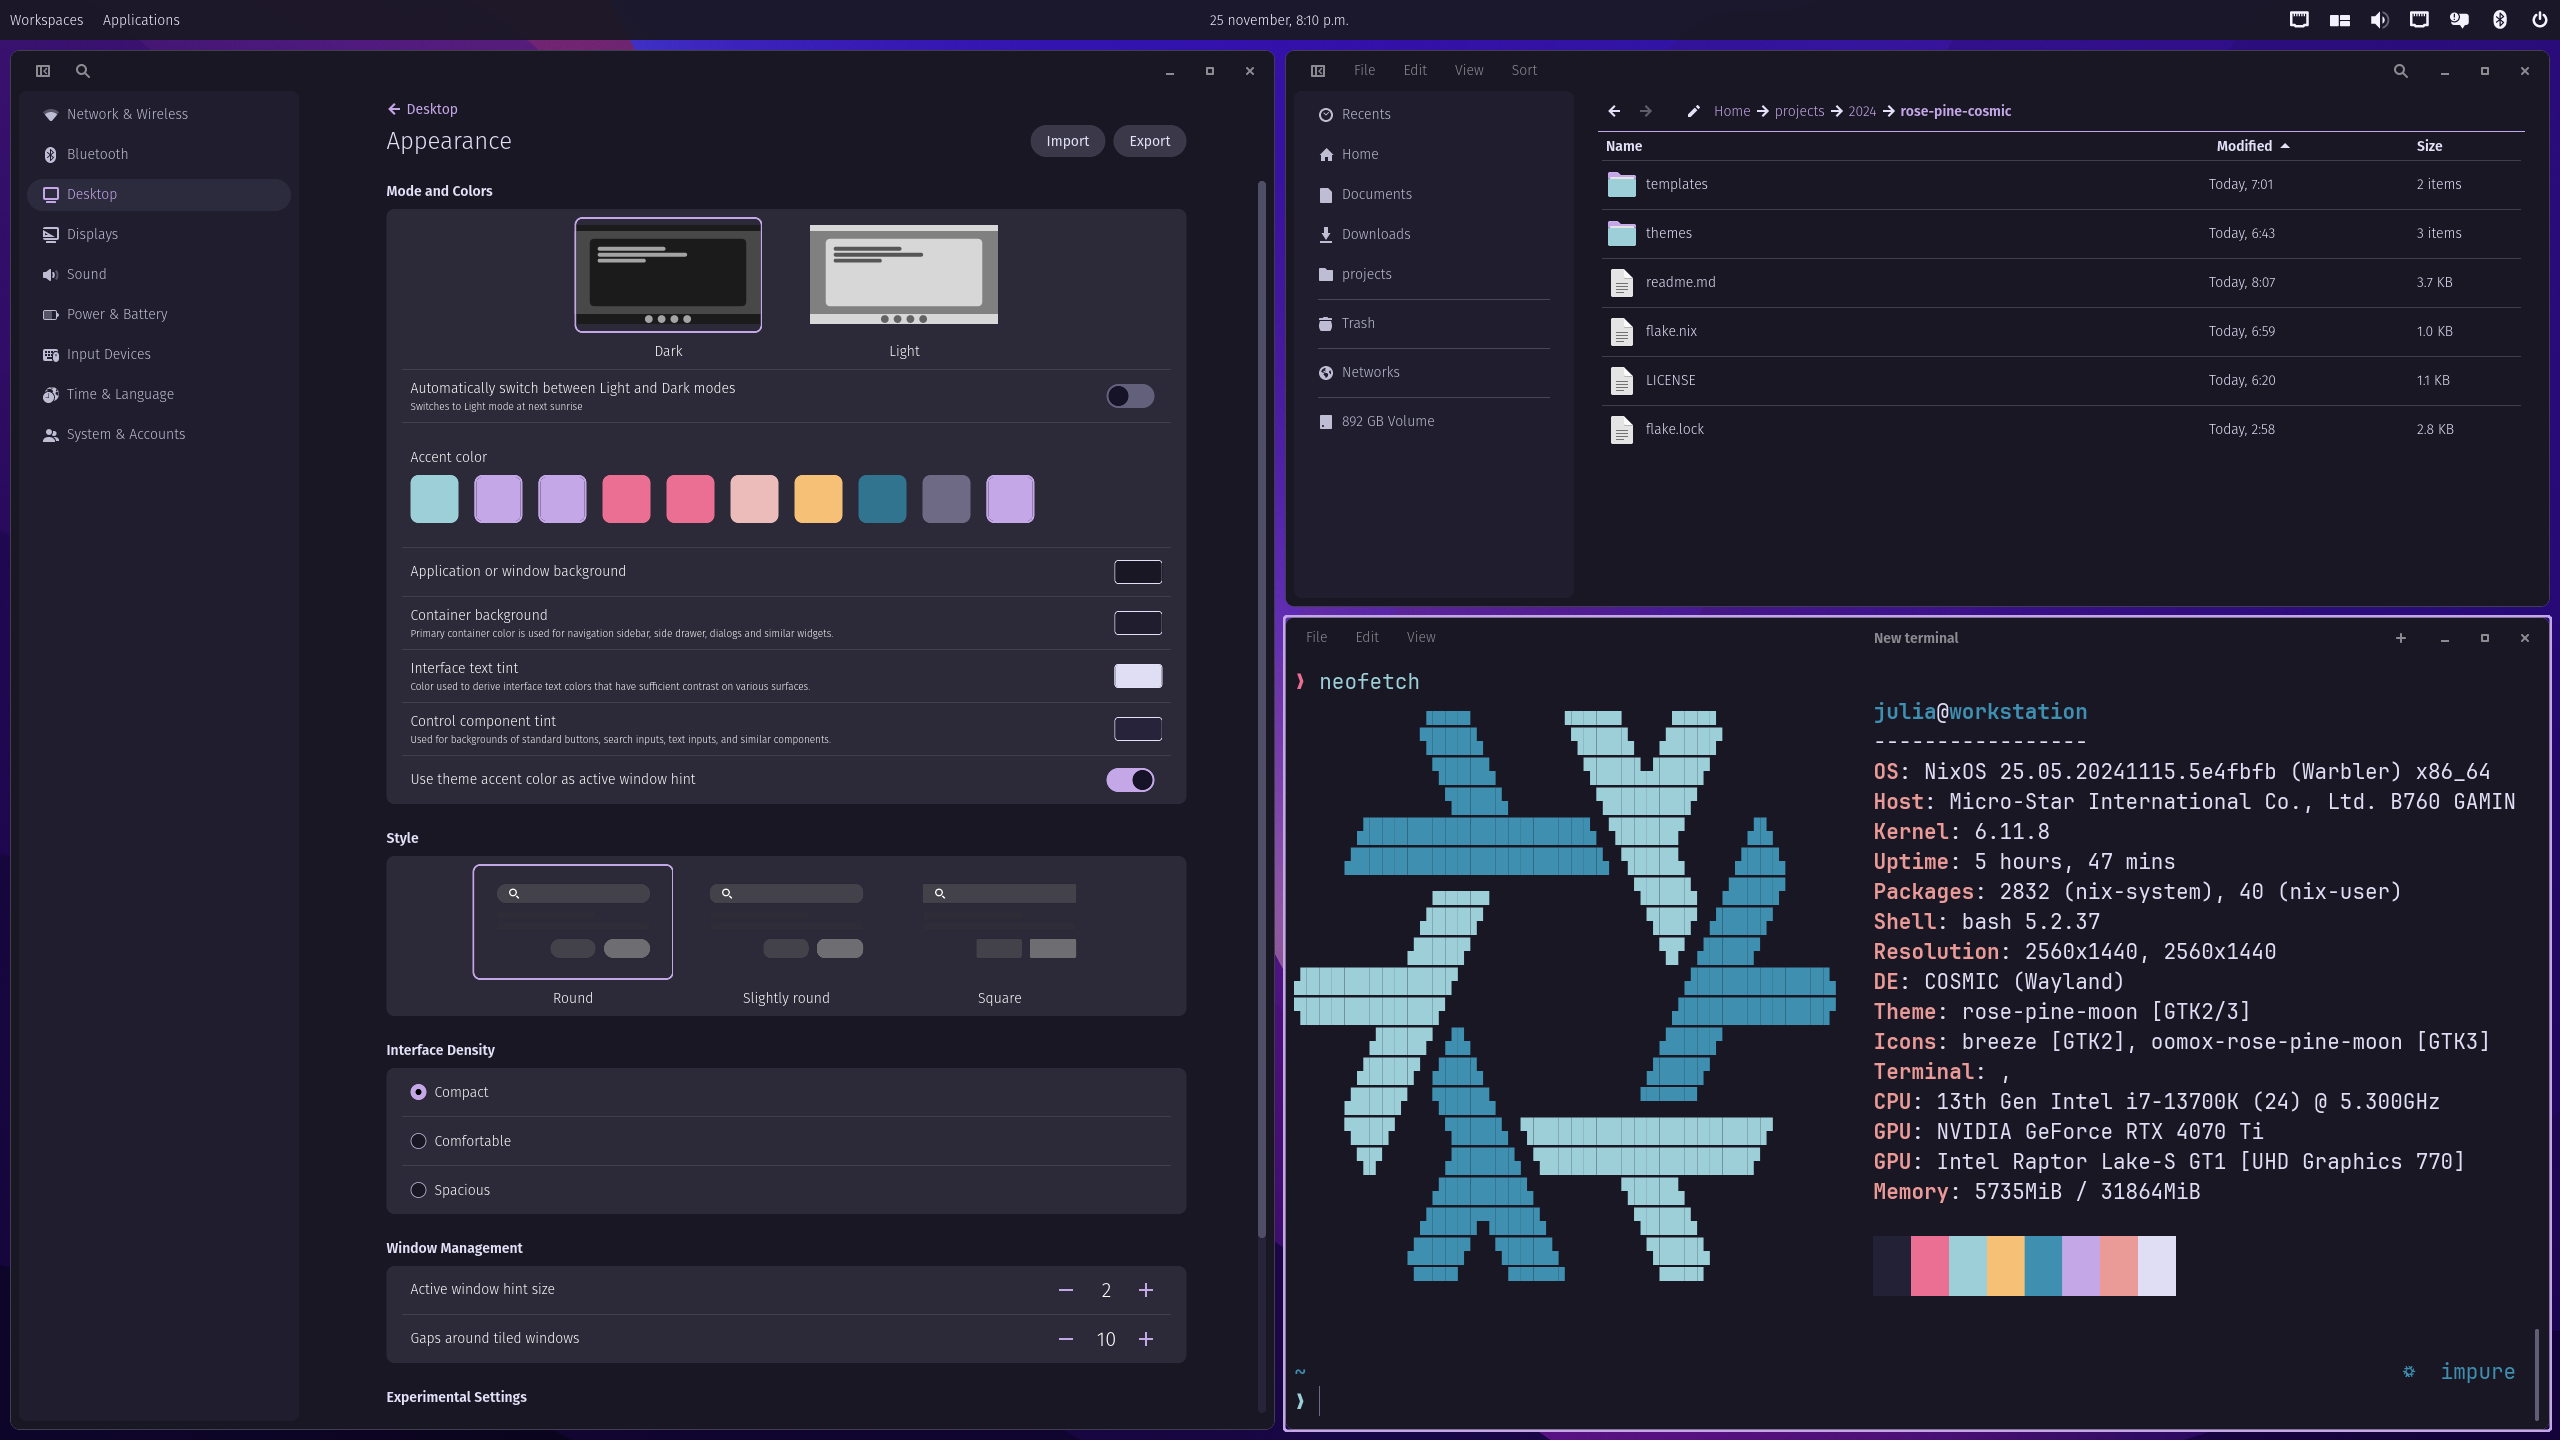Viewport: 2560px width, 1440px height.
Task: Open the tiling applet in top panel
Action: (x=2339, y=20)
